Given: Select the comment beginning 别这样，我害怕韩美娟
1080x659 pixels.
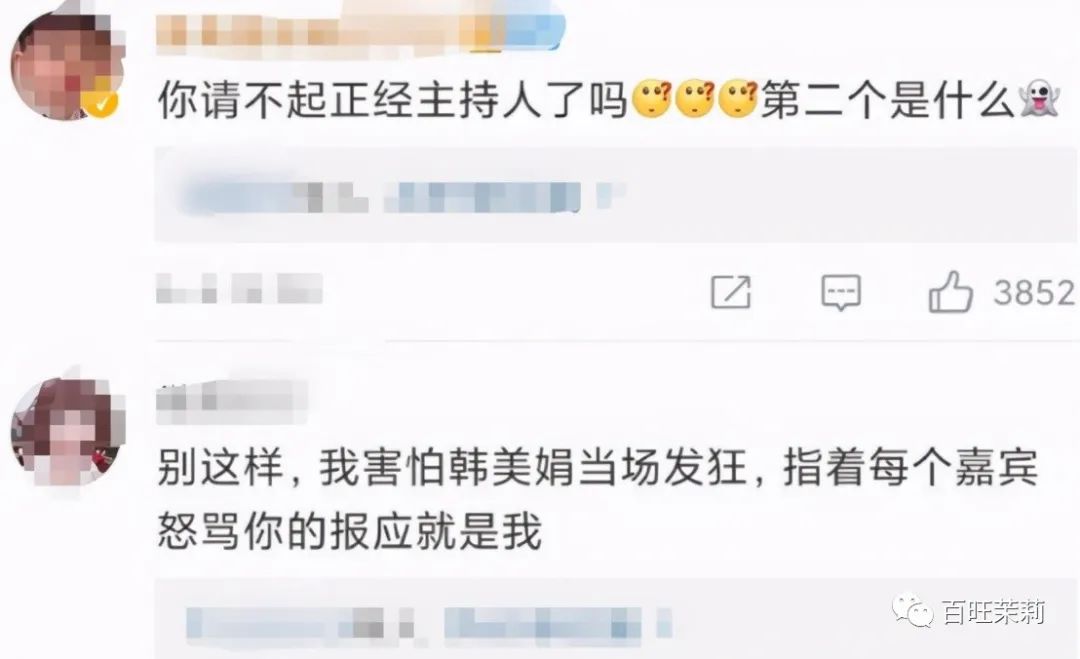Looking at the screenshot, I should [598, 499].
